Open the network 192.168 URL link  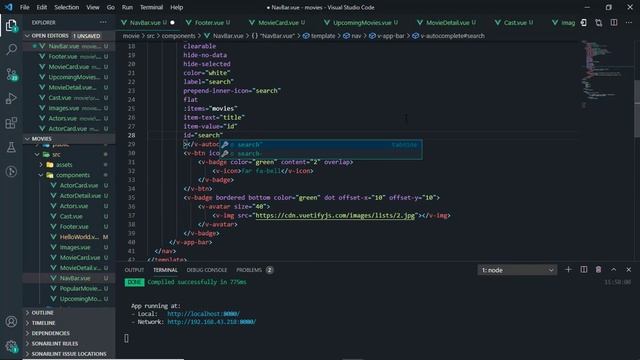pos(211,322)
